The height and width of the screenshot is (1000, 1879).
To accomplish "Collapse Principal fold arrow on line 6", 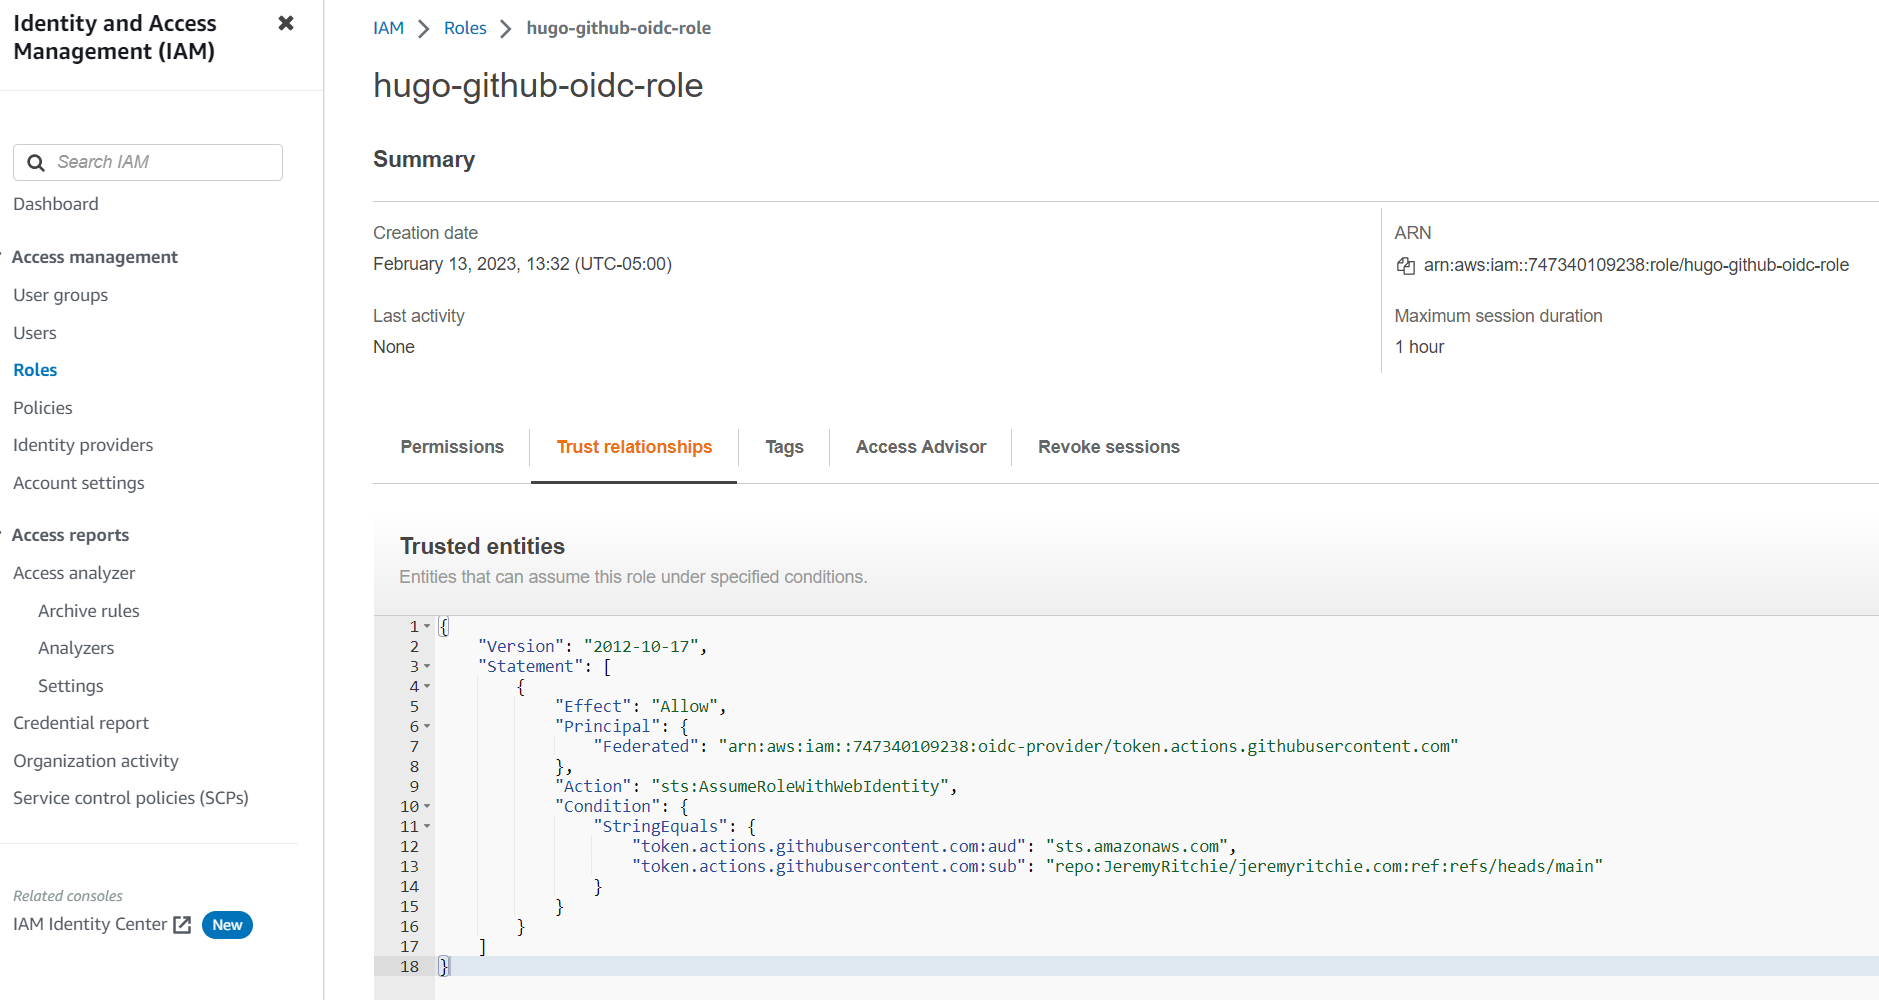I will (x=427, y=727).
